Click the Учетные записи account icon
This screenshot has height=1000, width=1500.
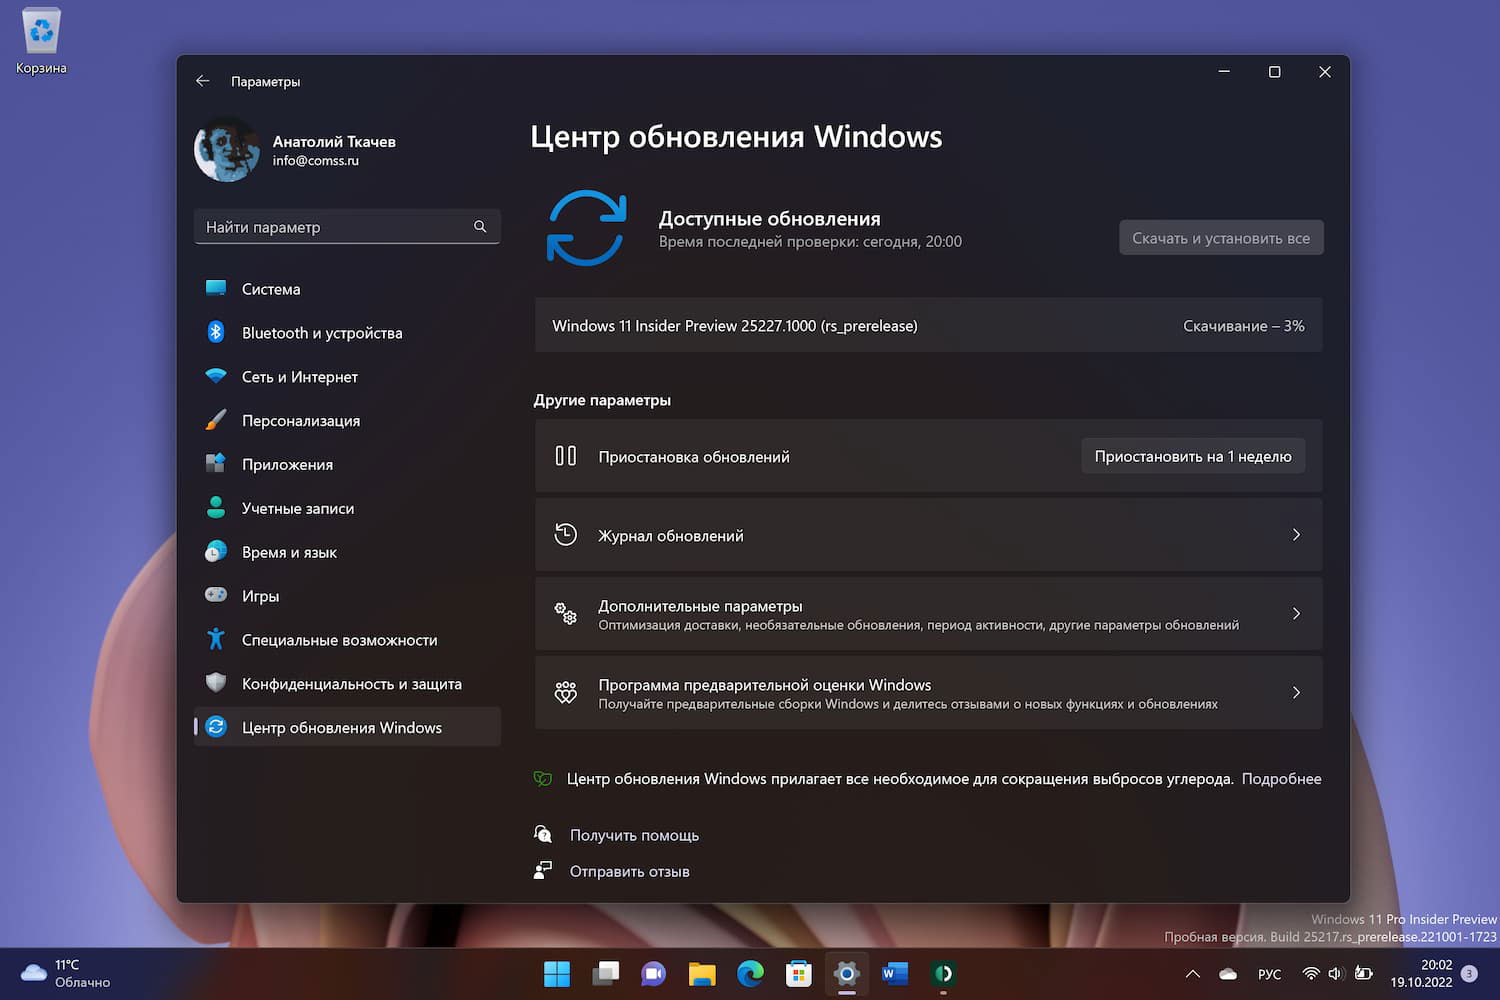click(216, 508)
